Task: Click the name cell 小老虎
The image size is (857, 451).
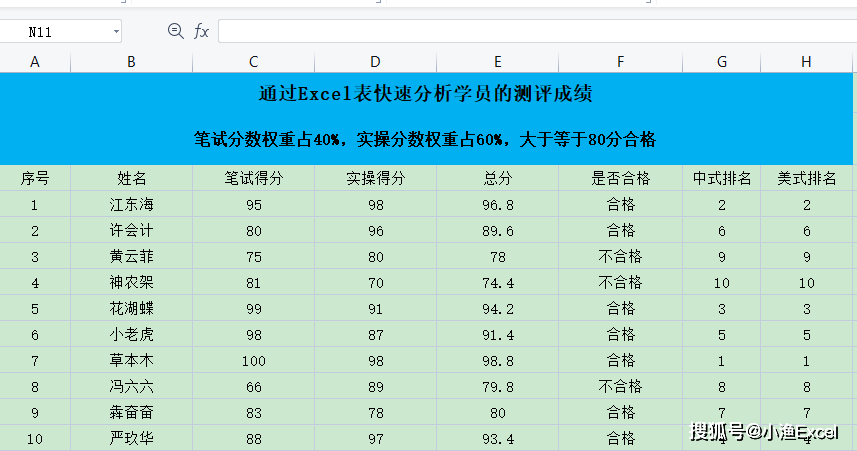Action: (x=131, y=335)
